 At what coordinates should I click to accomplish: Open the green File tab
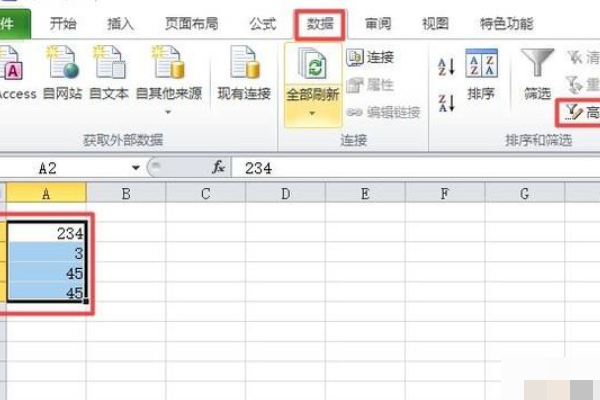coord(15,24)
